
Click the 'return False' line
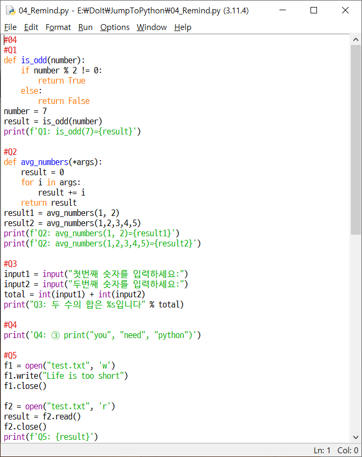64,101
